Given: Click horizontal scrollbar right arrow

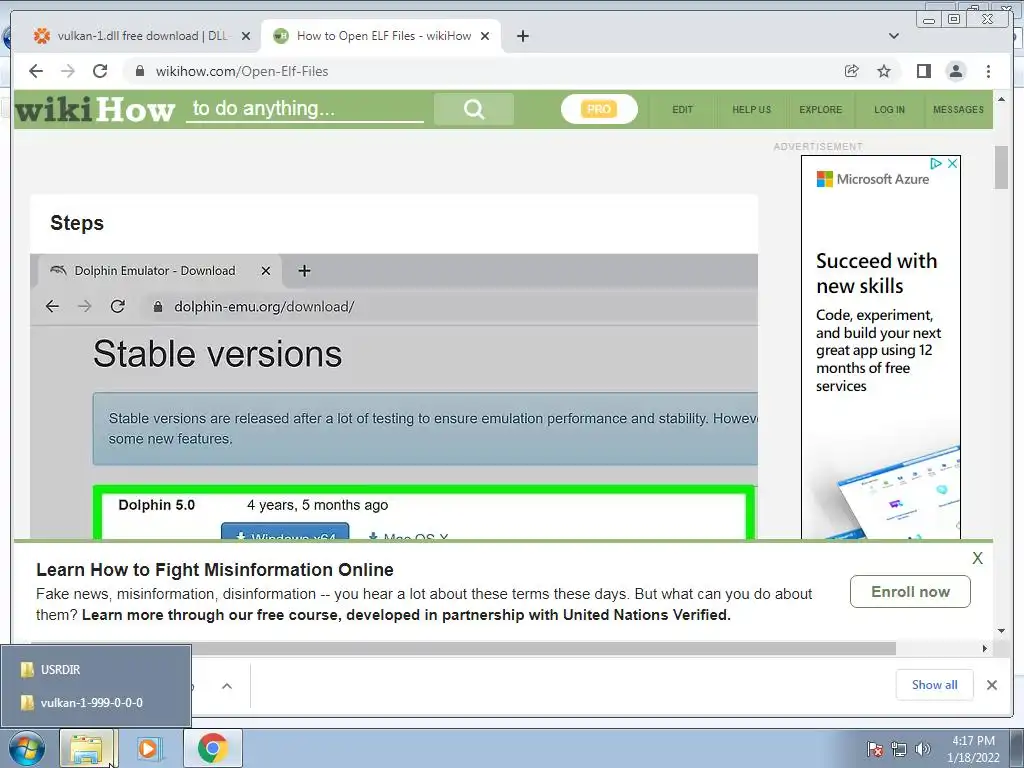Looking at the screenshot, I should pyautogui.click(x=985, y=648).
